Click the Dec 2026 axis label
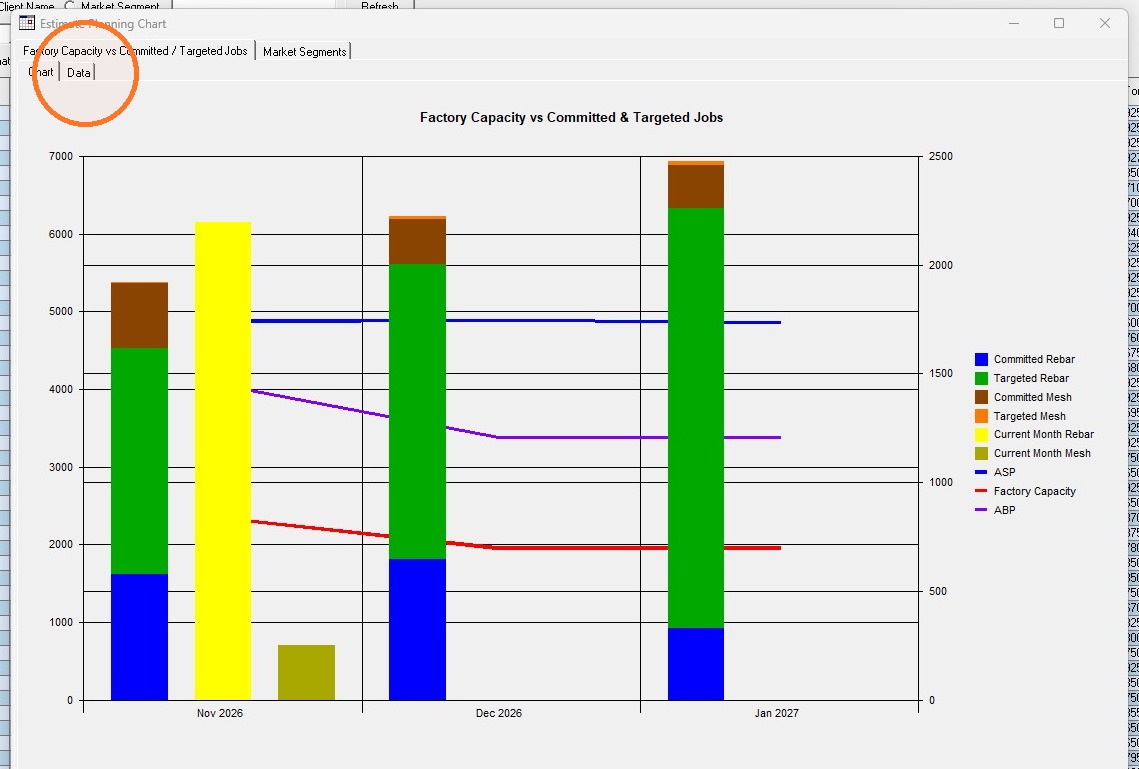Image resolution: width=1139 pixels, height=769 pixels. coord(498,713)
